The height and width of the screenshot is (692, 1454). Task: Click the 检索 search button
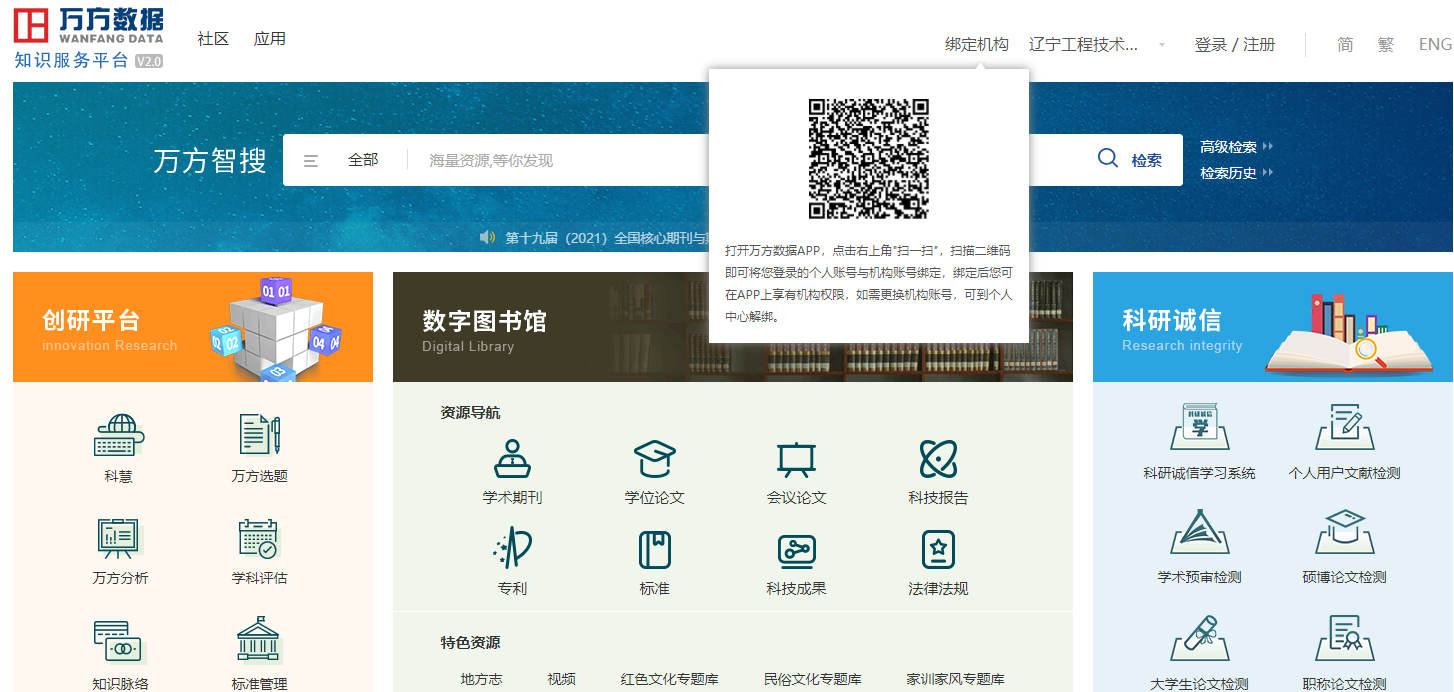tap(1131, 160)
